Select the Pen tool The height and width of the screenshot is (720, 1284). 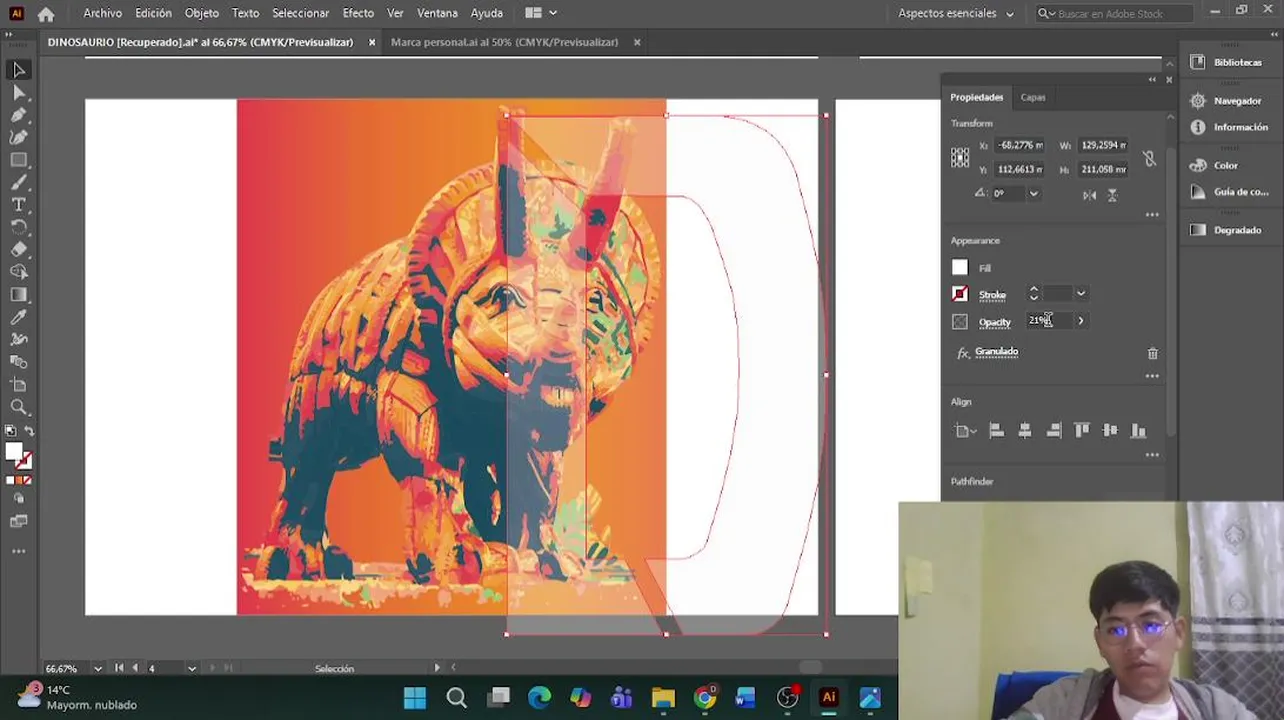click(x=18, y=115)
